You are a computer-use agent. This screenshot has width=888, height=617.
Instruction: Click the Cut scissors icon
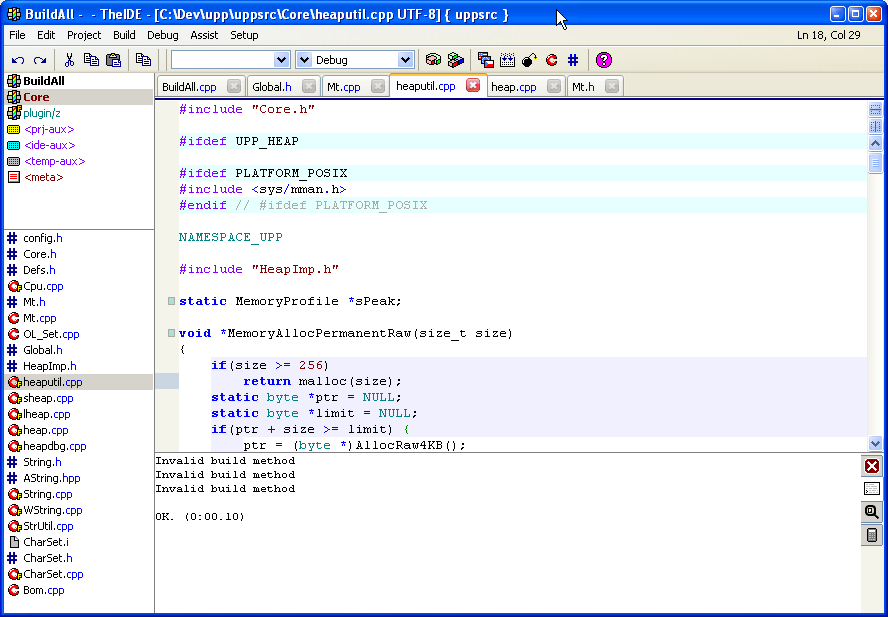click(69, 60)
